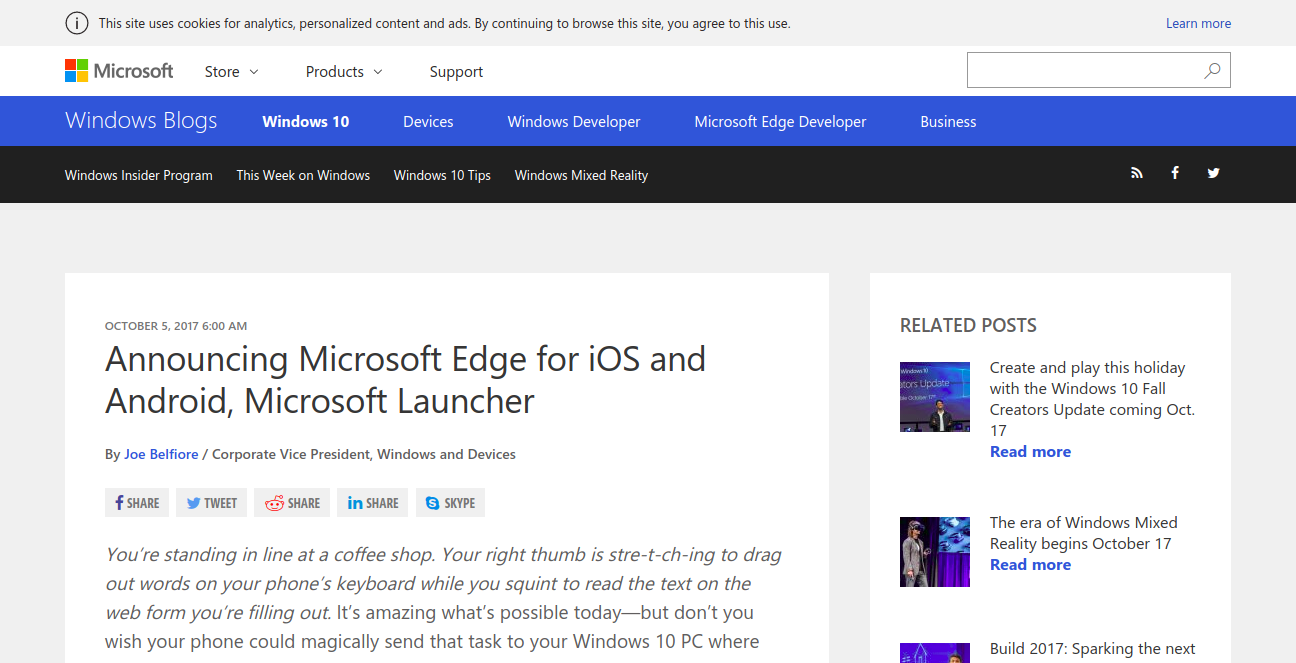The height and width of the screenshot is (663, 1296).
Task: Click the date 'October 5, 2017 6:00 AM'
Action: [x=176, y=326]
